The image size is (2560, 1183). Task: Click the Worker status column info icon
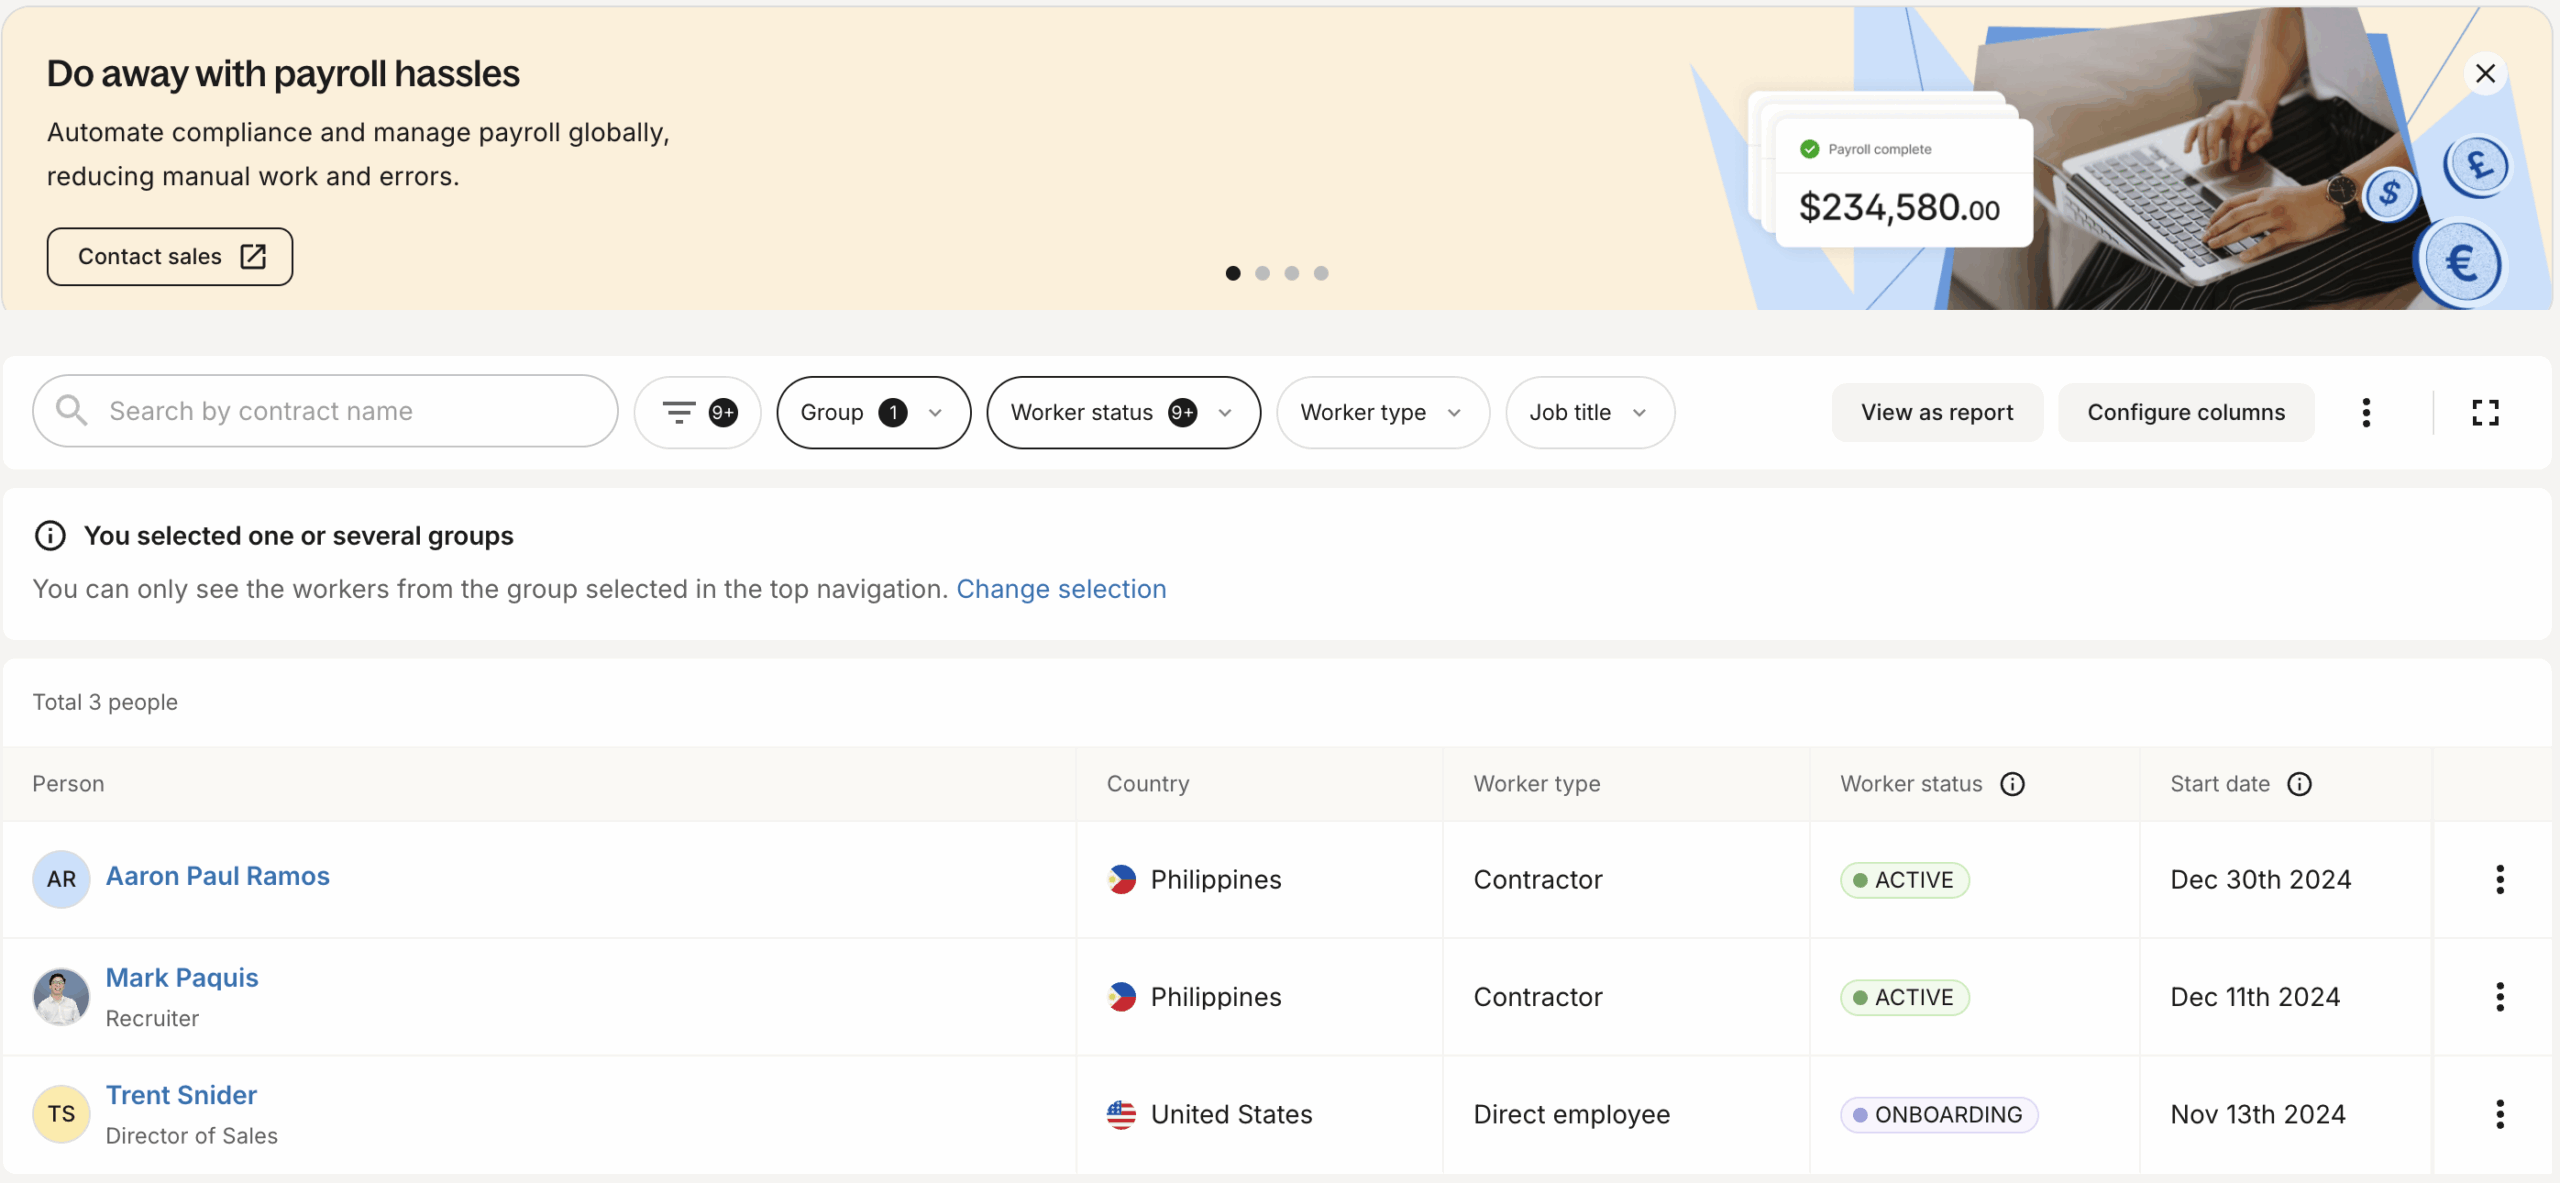tap(2012, 784)
